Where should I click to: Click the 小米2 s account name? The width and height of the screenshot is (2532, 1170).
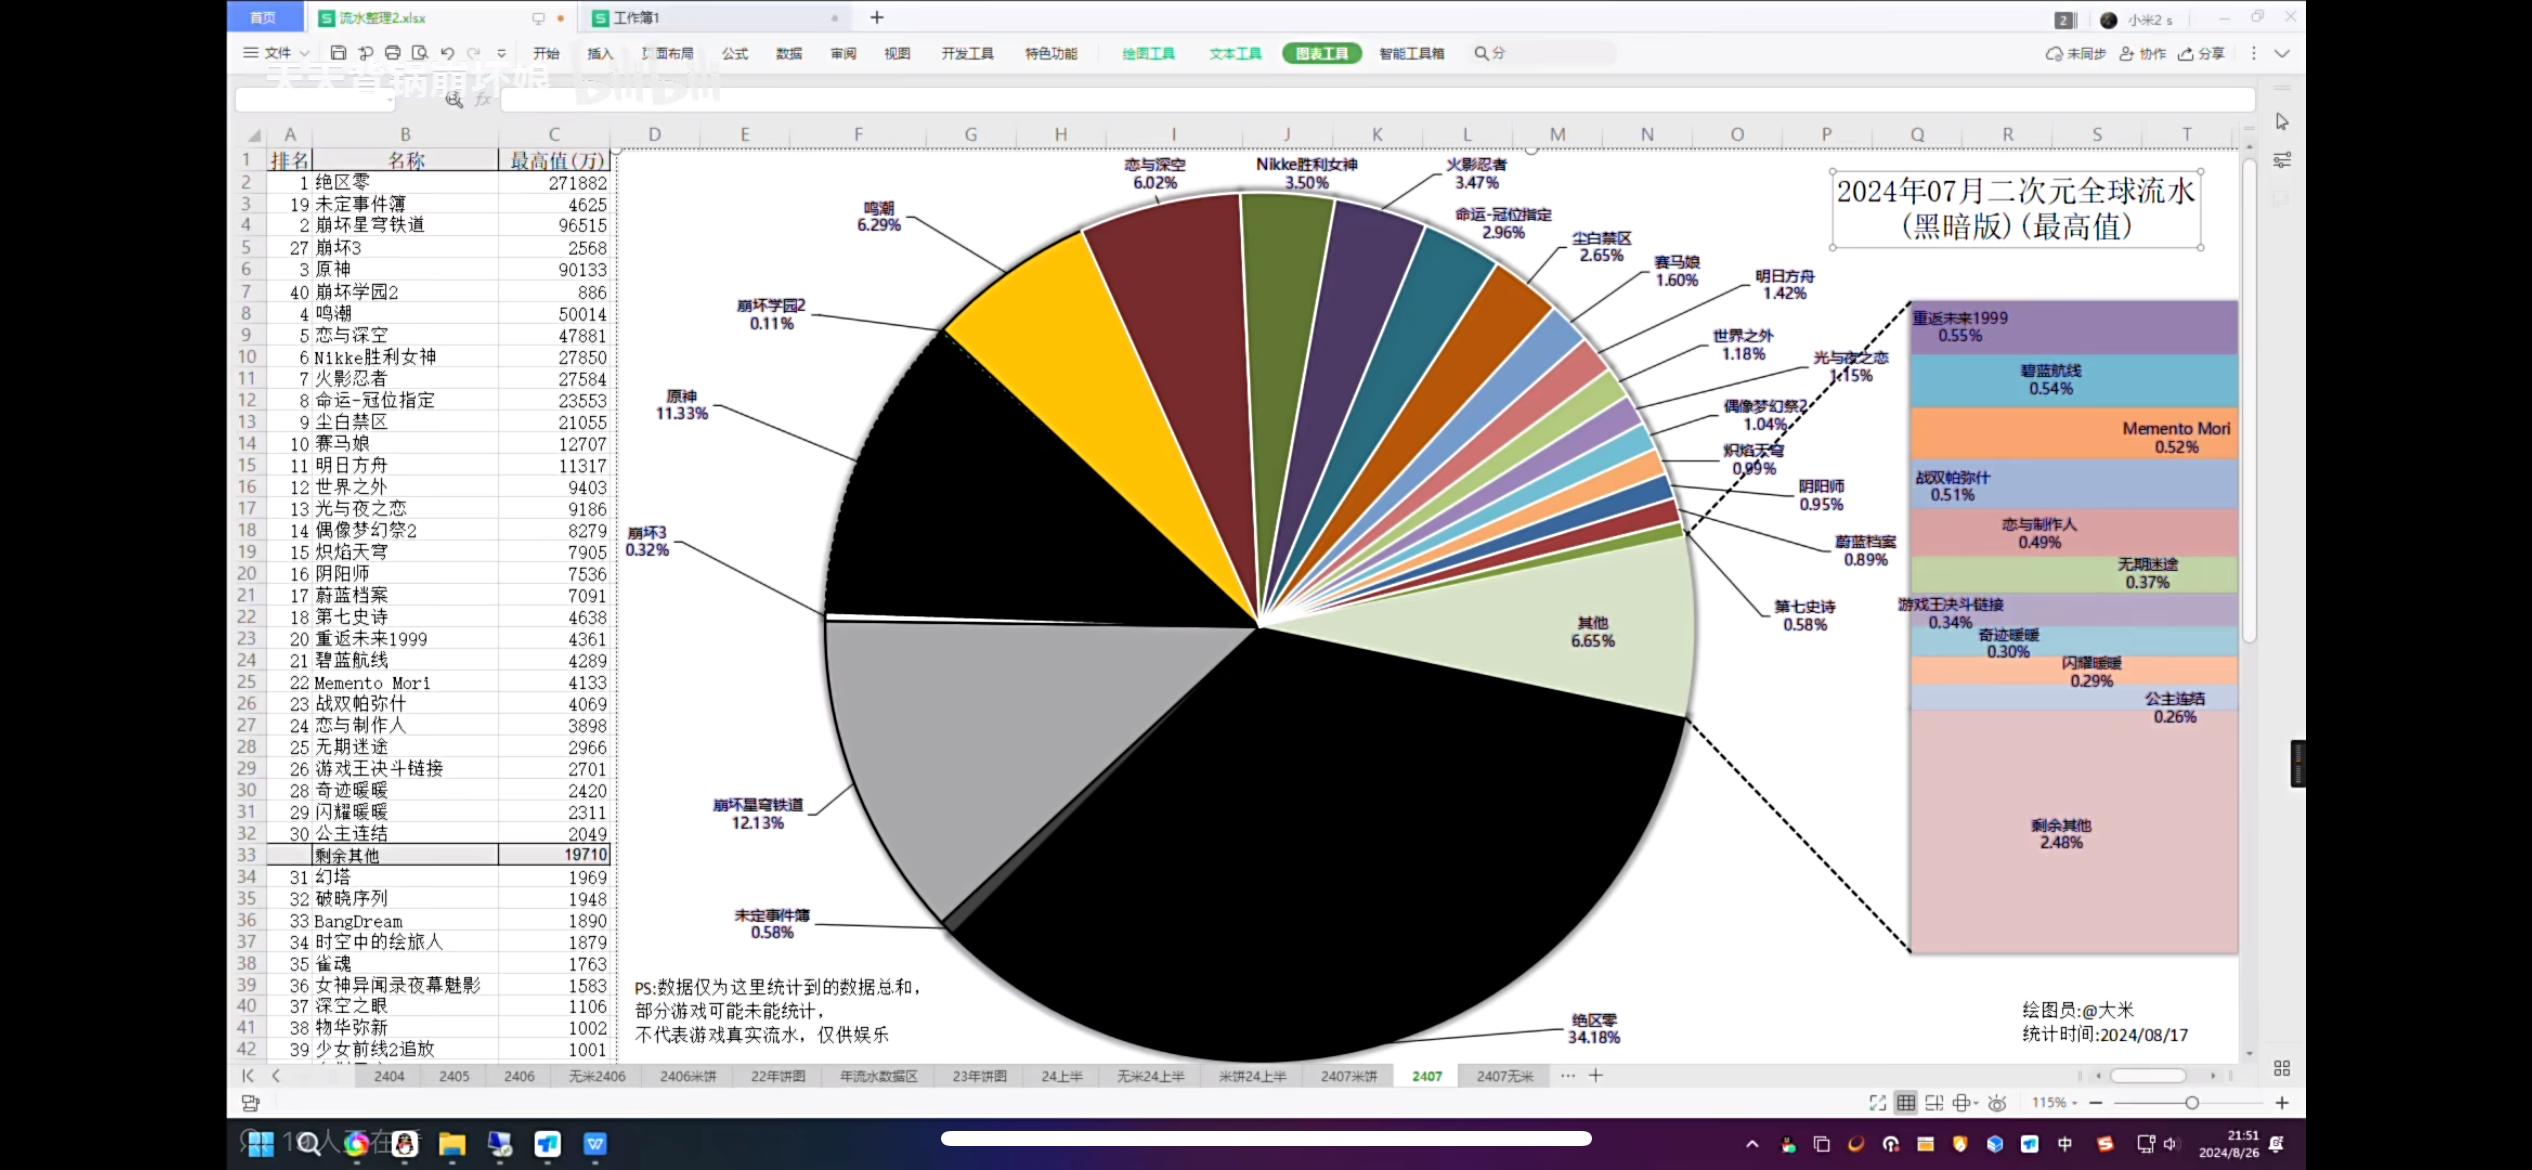pyautogui.click(x=2150, y=19)
